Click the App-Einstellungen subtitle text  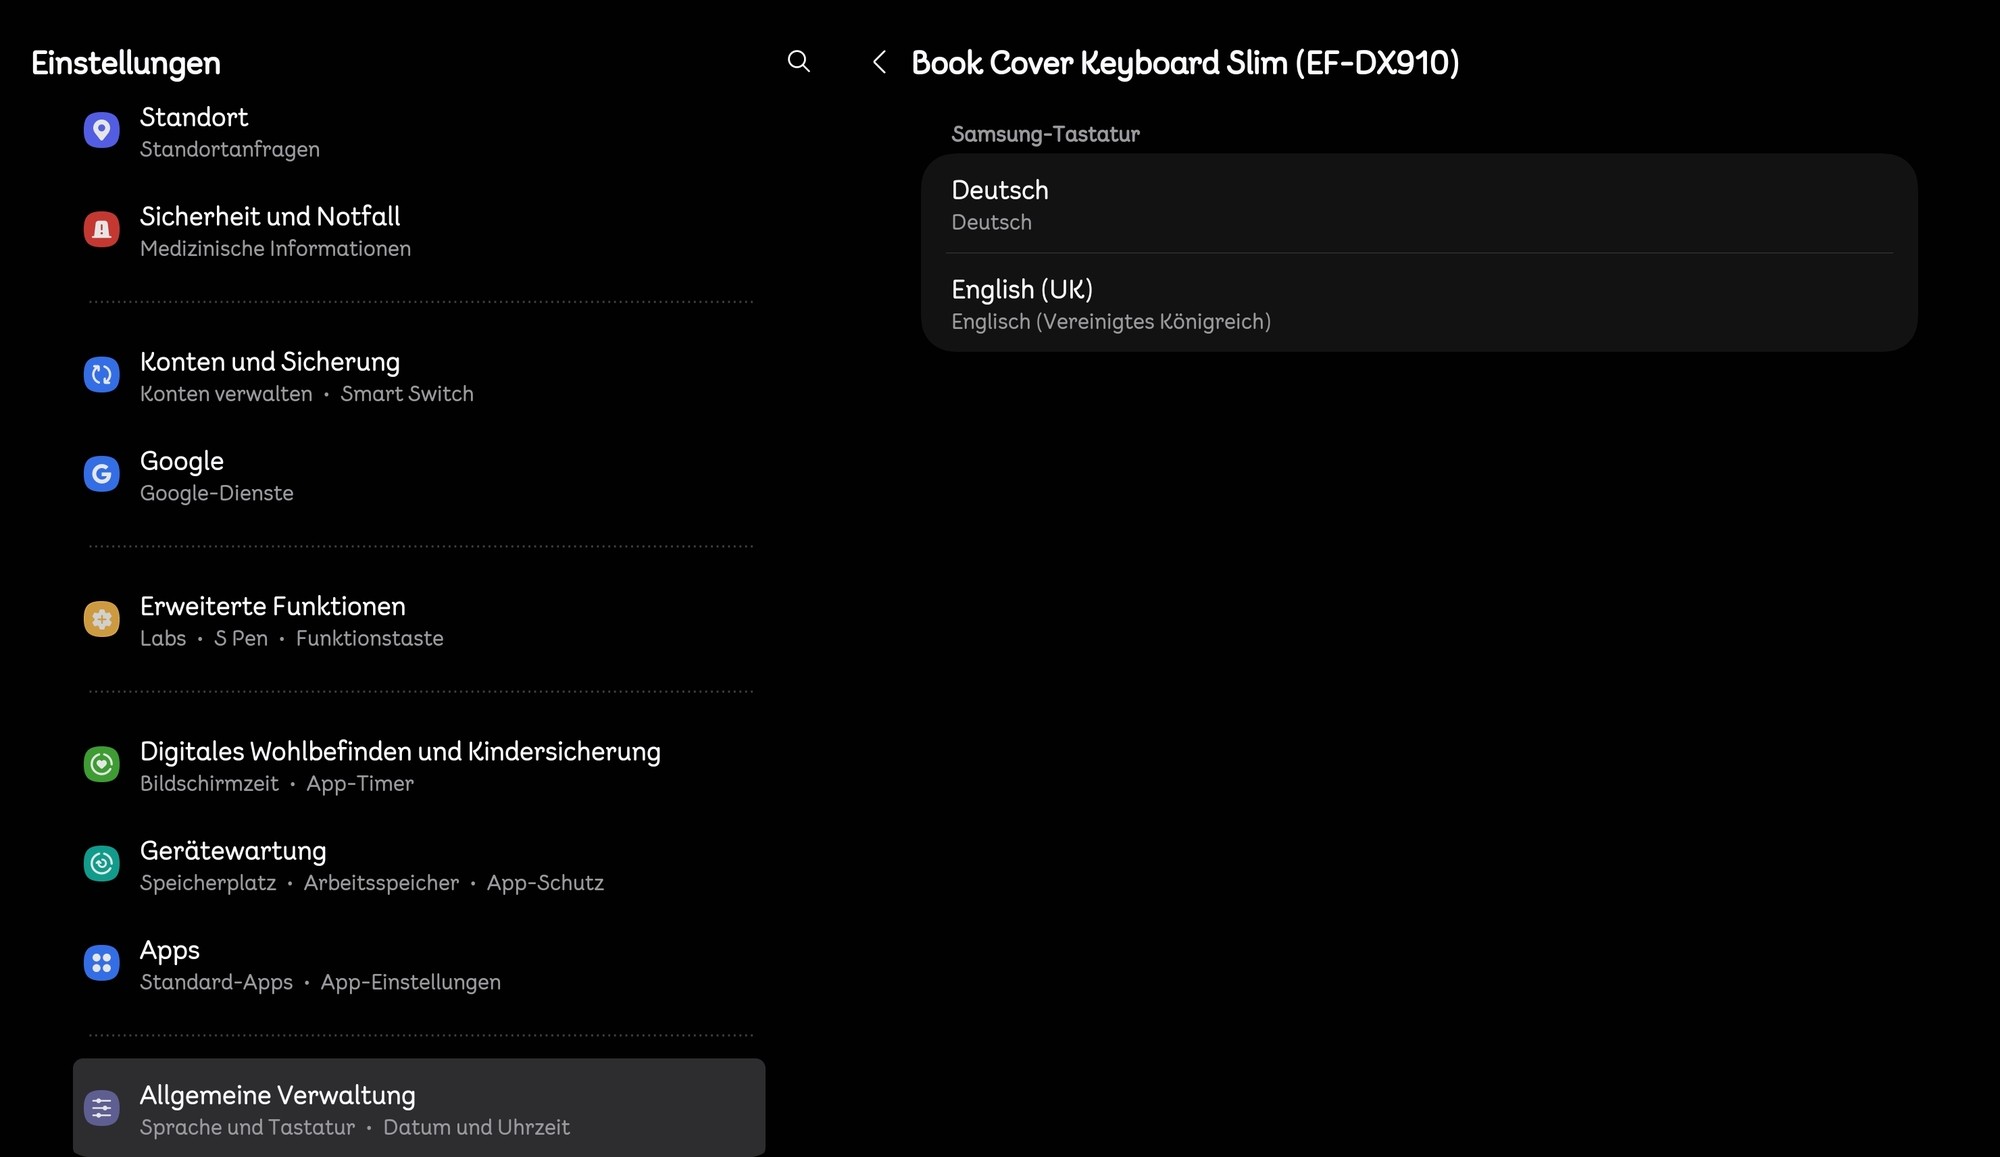click(410, 982)
